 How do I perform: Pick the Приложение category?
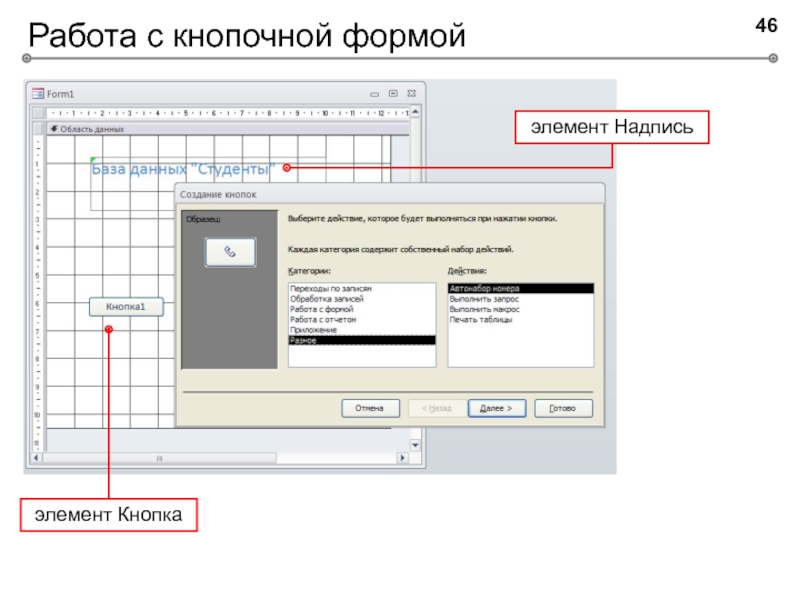pyautogui.click(x=313, y=330)
